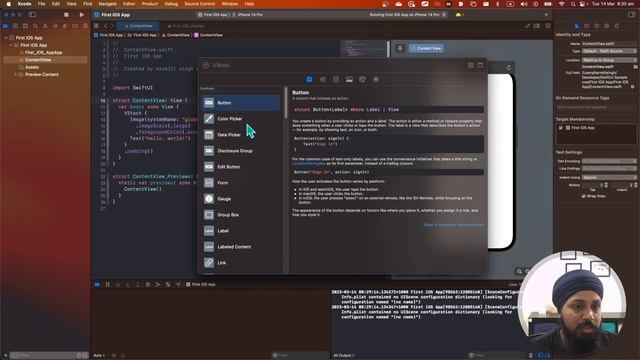Show Colors library tab icon
The height and width of the screenshot is (360, 640).
point(362,79)
